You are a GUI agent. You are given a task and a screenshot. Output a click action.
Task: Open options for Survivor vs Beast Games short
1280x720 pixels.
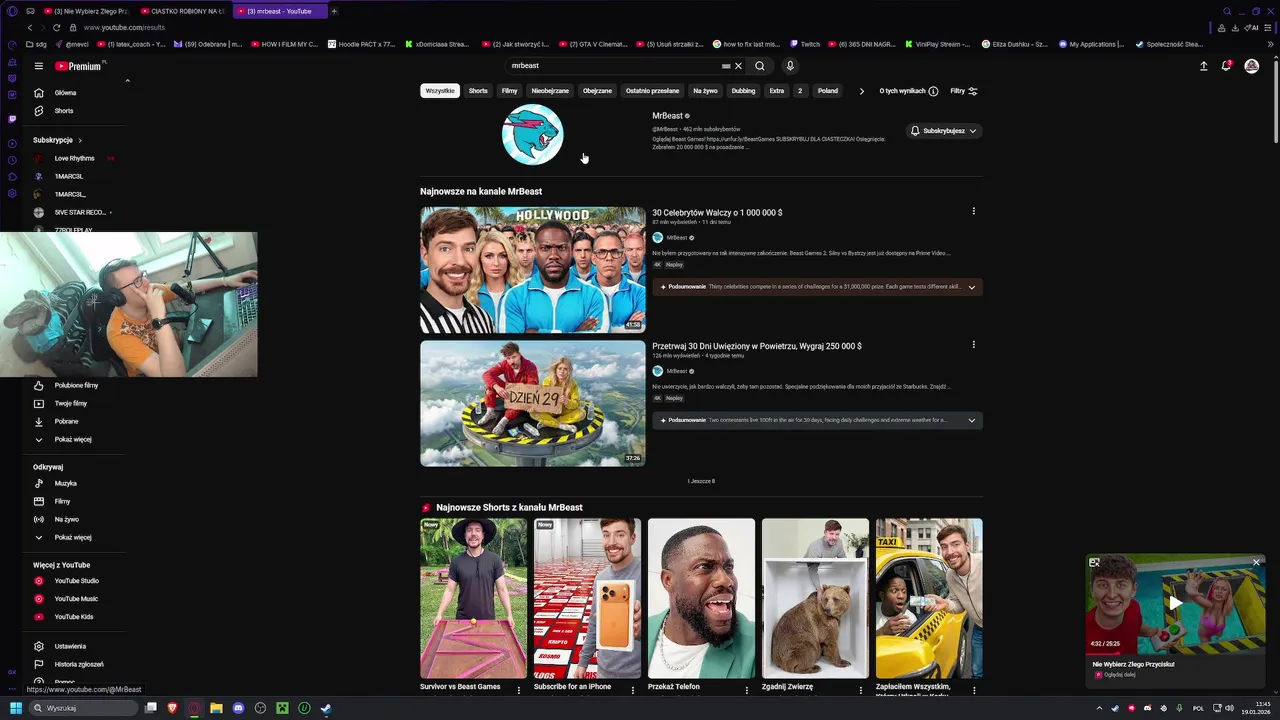tap(518, 690)
